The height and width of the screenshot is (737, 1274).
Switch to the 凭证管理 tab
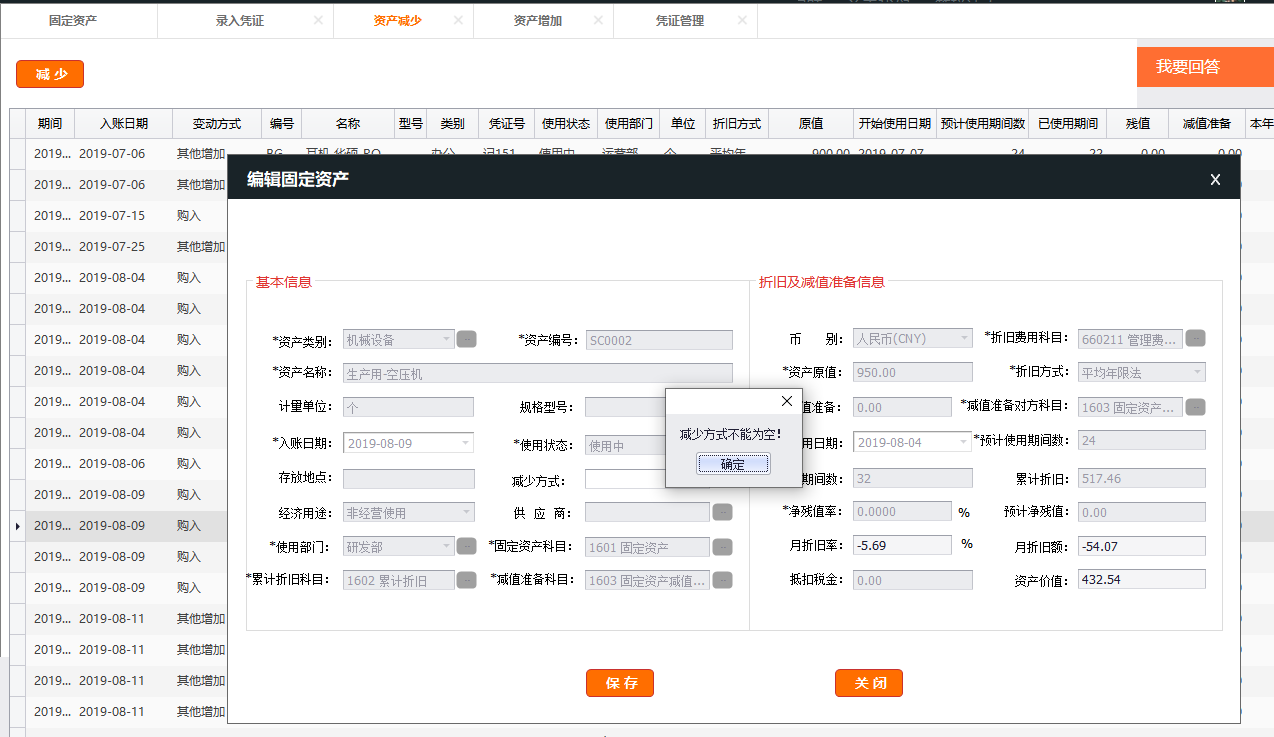point(680,20)
